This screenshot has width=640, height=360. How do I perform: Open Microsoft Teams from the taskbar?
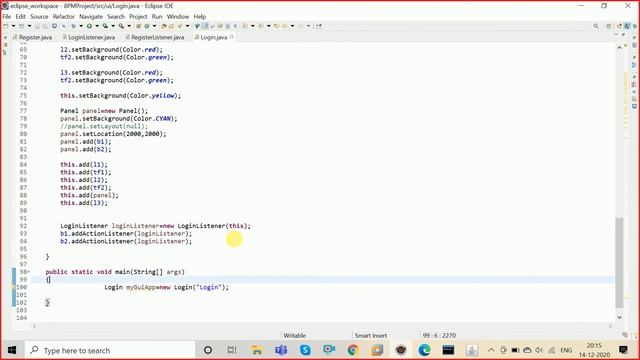click(281, 350)
